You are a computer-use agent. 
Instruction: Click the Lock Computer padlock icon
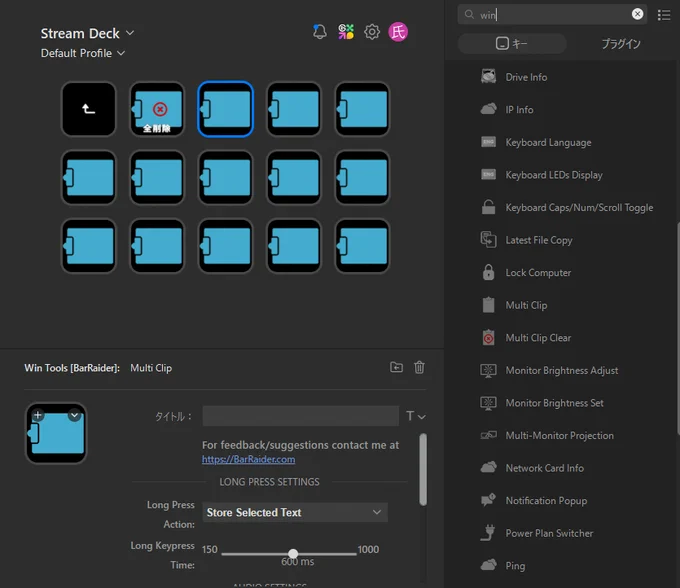pyautogui.click(x=488, y=272)
